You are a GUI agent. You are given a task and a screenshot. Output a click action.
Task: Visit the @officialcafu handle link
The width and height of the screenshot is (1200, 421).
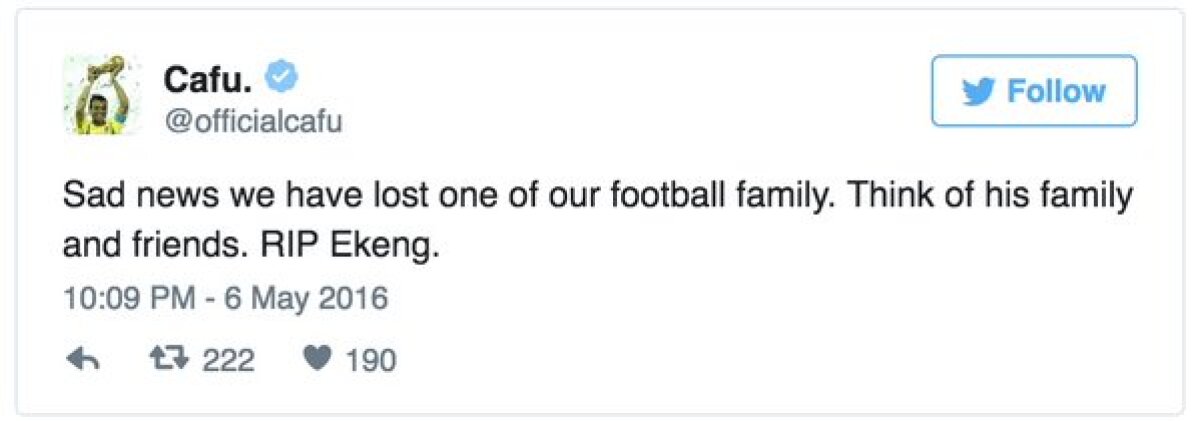252,122
